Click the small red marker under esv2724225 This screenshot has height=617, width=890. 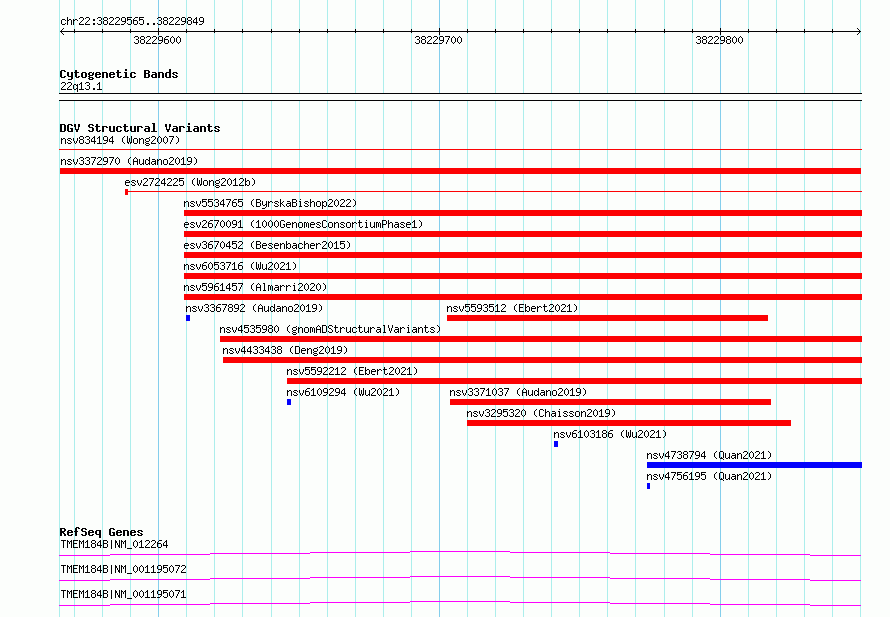pyautogui.click(x=127, y=192)
